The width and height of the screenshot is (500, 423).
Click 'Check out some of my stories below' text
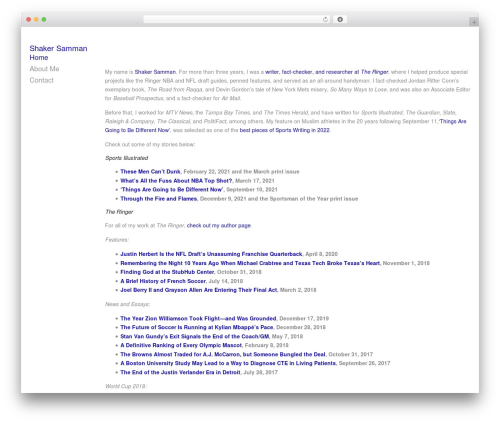coord(150,144)
